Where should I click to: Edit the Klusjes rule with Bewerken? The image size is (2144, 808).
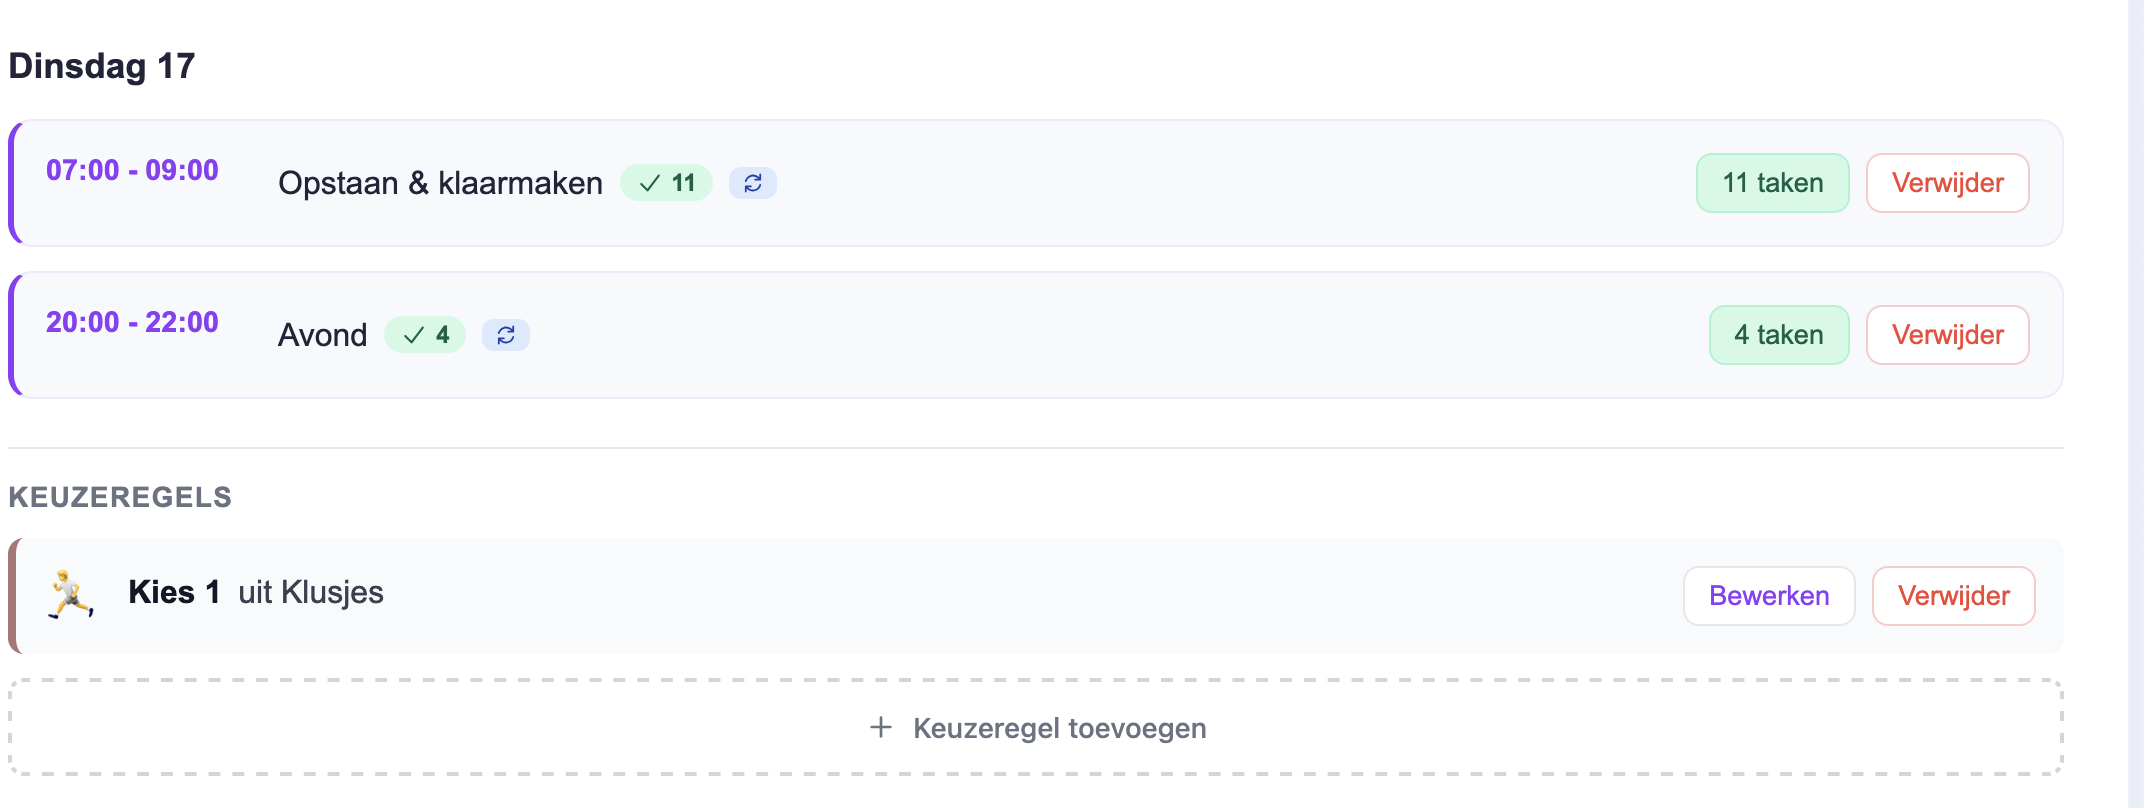click(x=1768, y=596)
